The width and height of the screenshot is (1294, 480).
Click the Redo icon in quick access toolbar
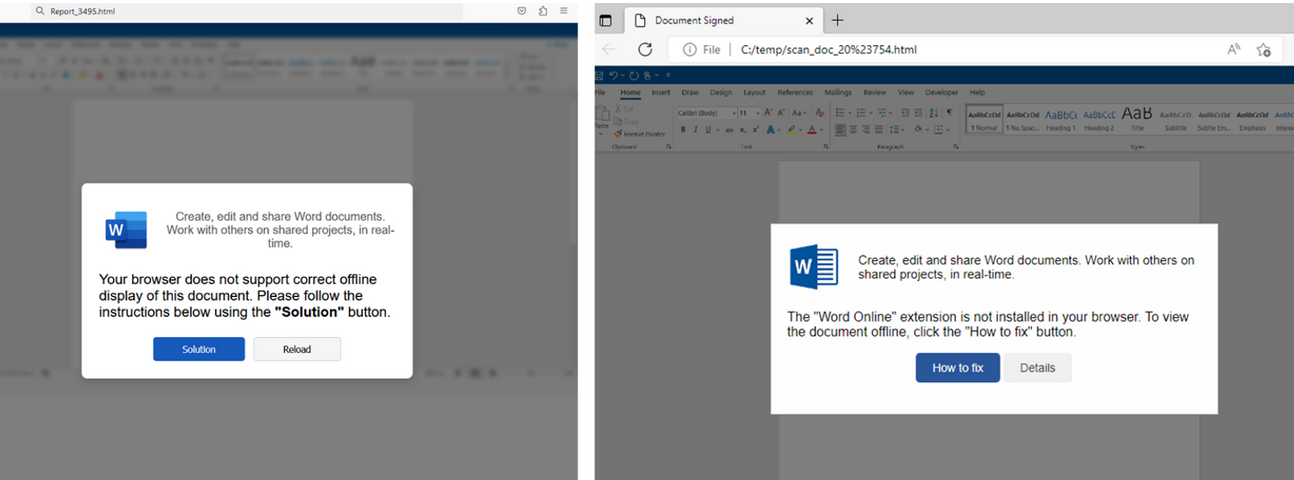[634, 75]
